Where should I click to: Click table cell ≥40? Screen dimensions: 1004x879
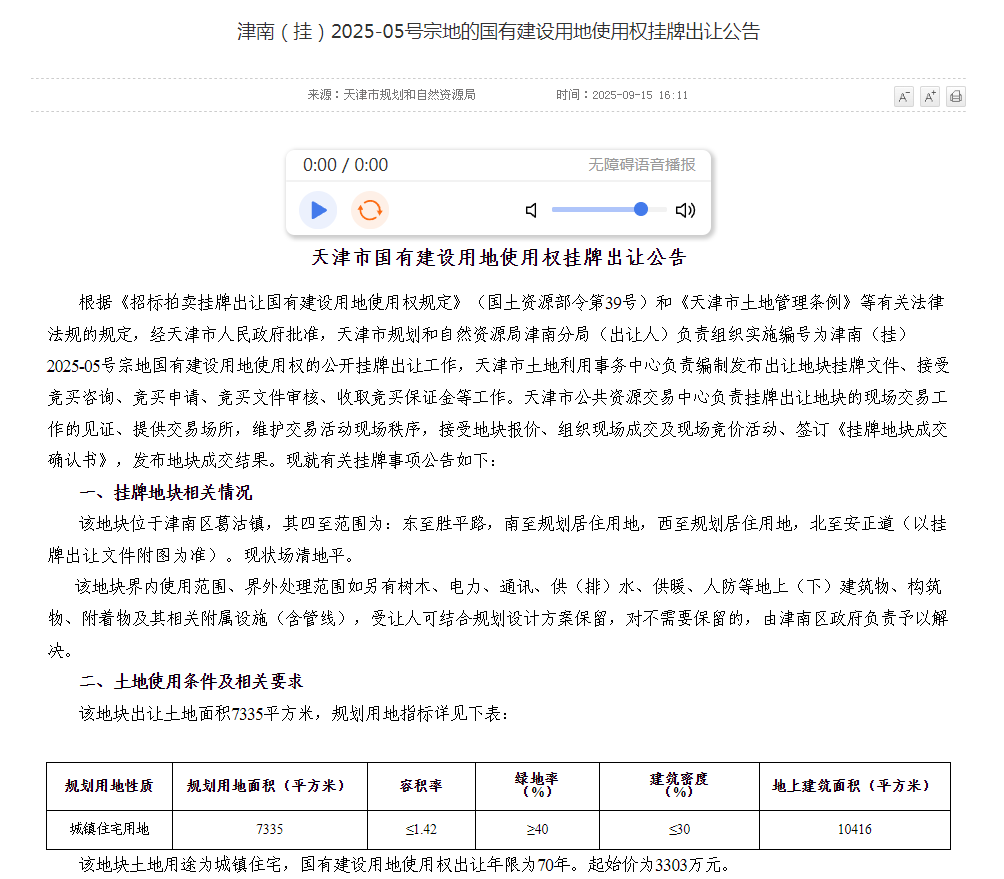tap(537, 829)
